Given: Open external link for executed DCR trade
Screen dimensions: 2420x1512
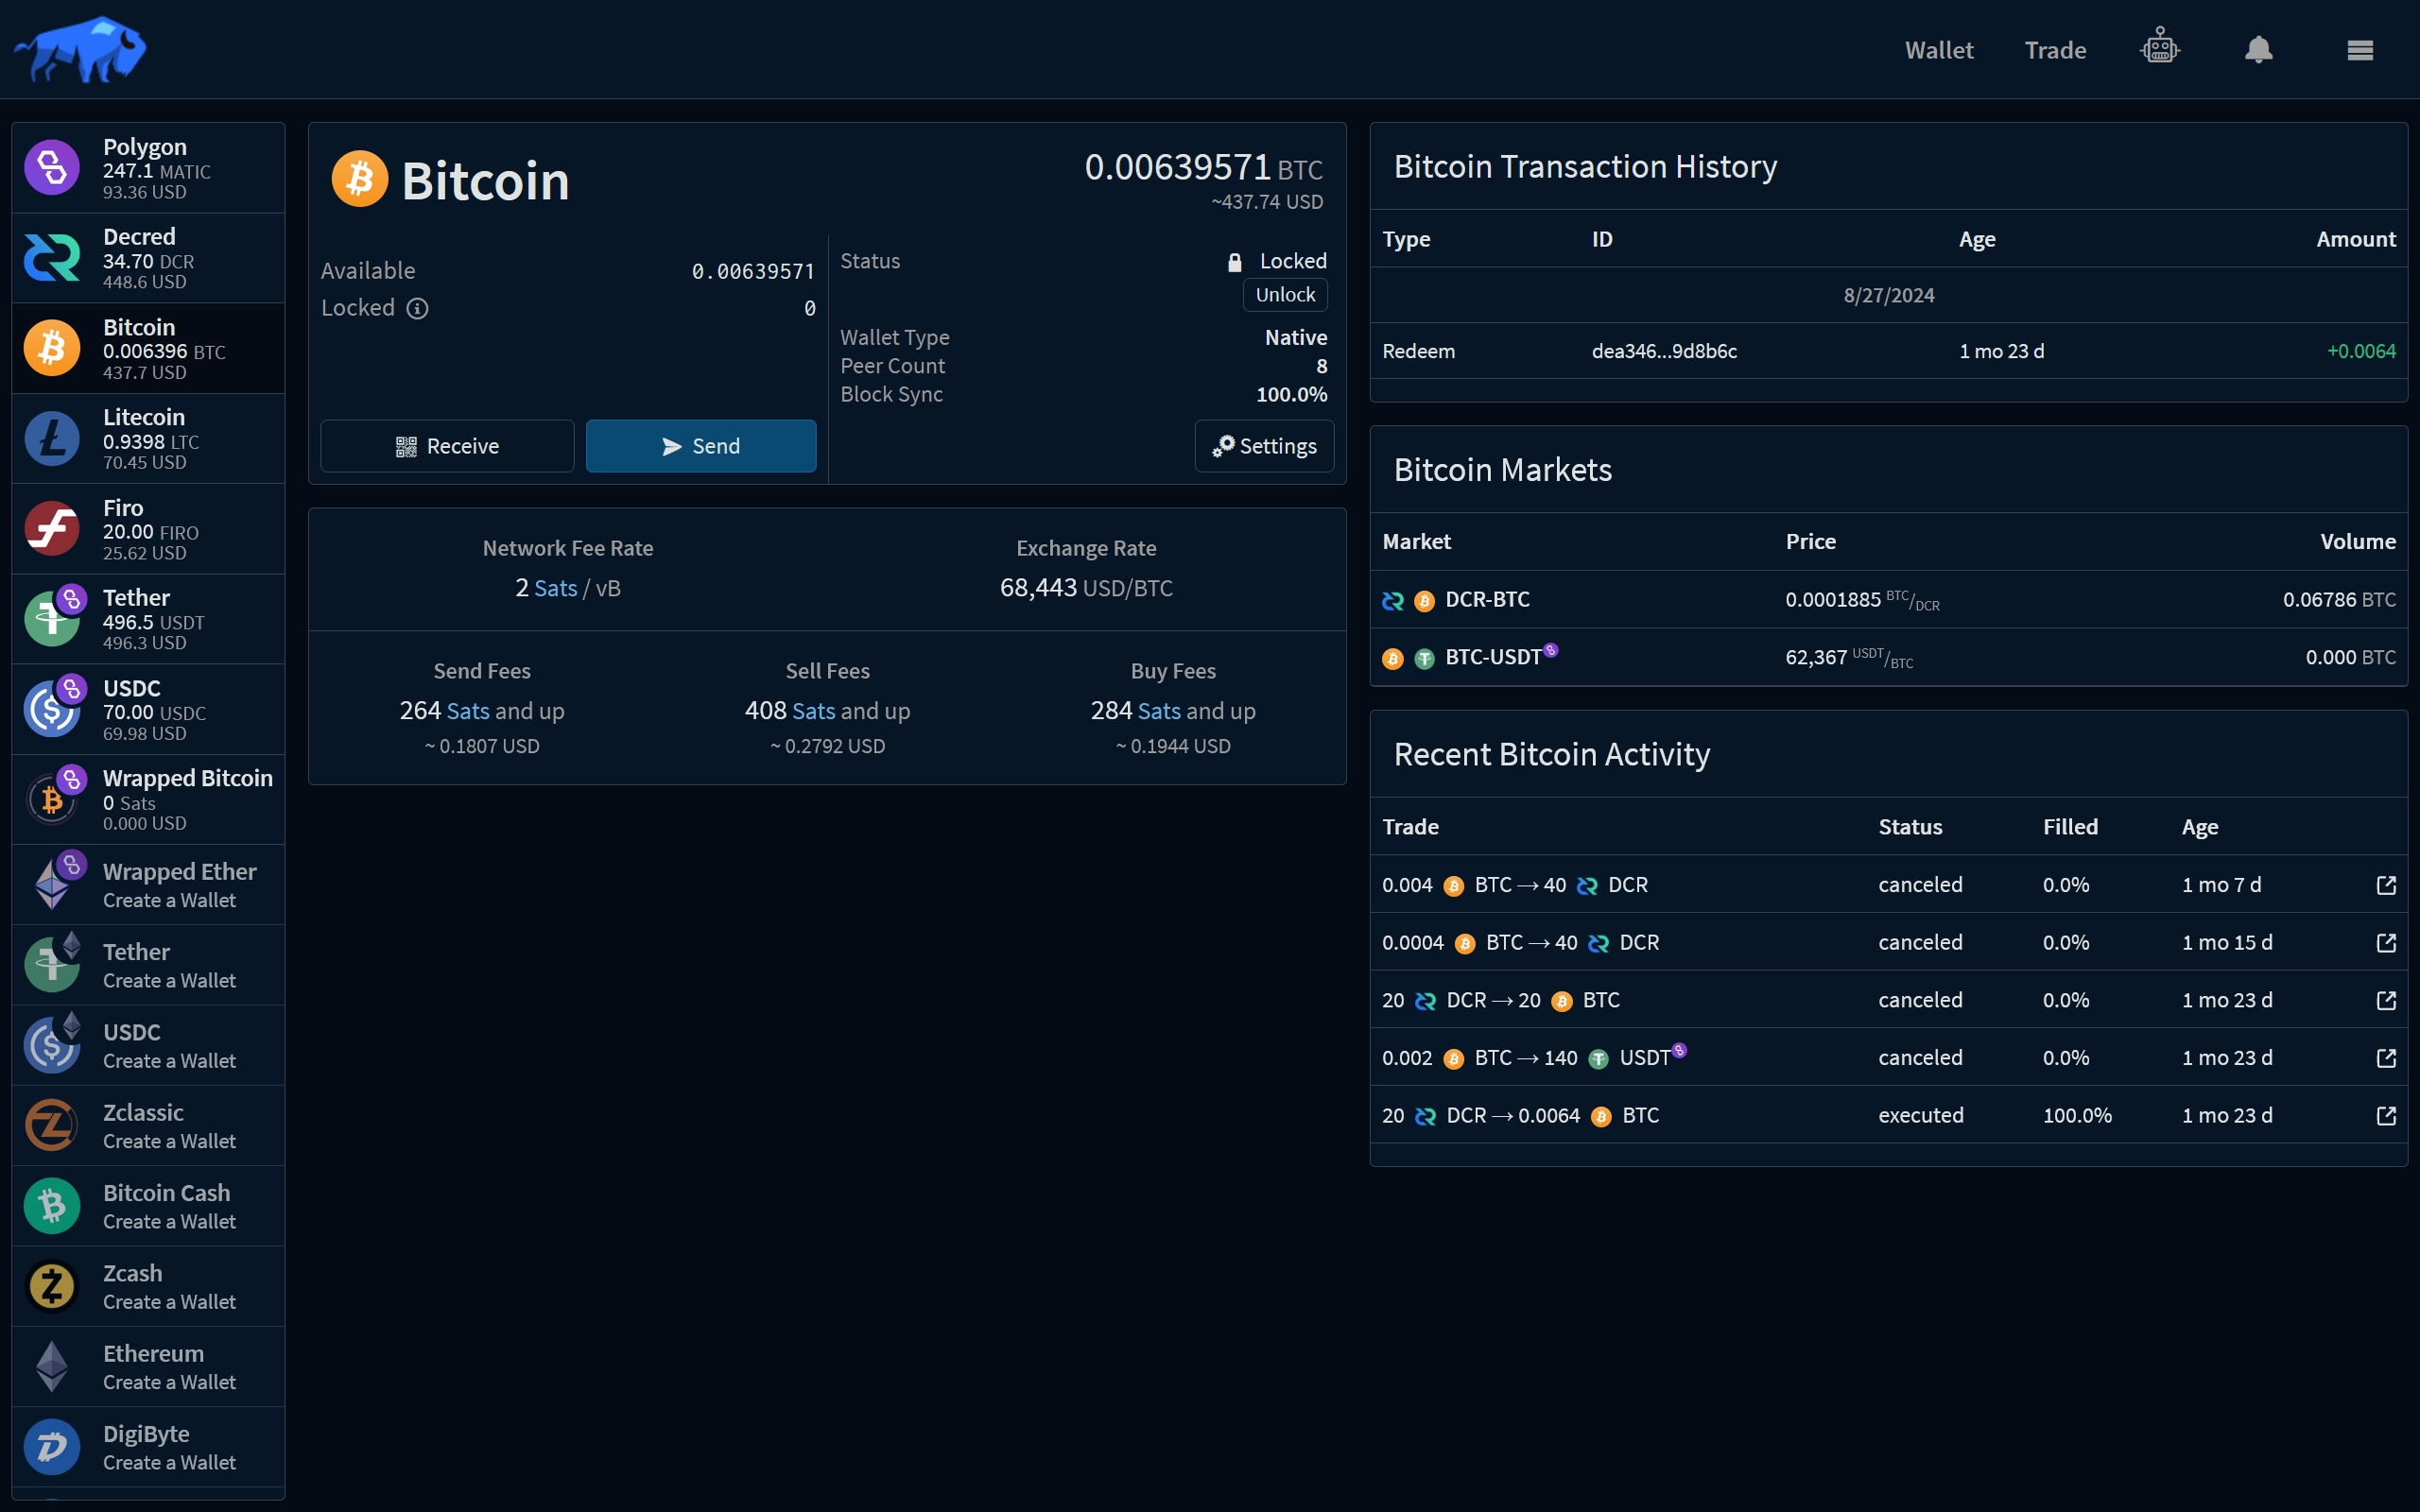Looking at the screenshot, I should [x=2386, y=1115].
